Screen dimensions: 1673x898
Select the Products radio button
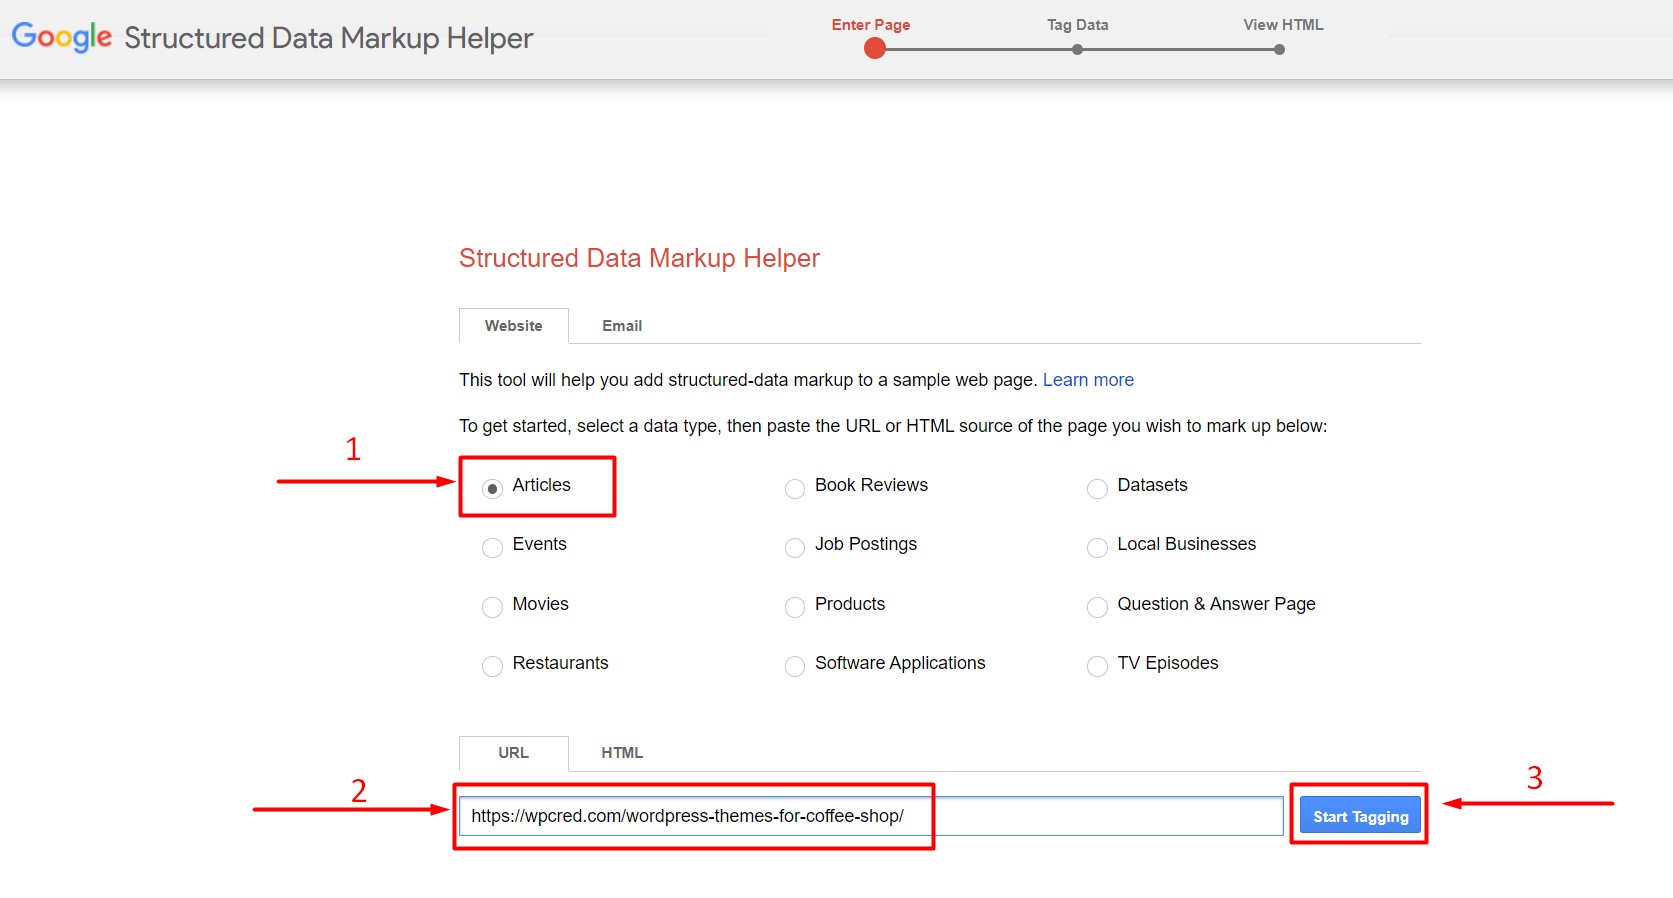click(795, 608)
